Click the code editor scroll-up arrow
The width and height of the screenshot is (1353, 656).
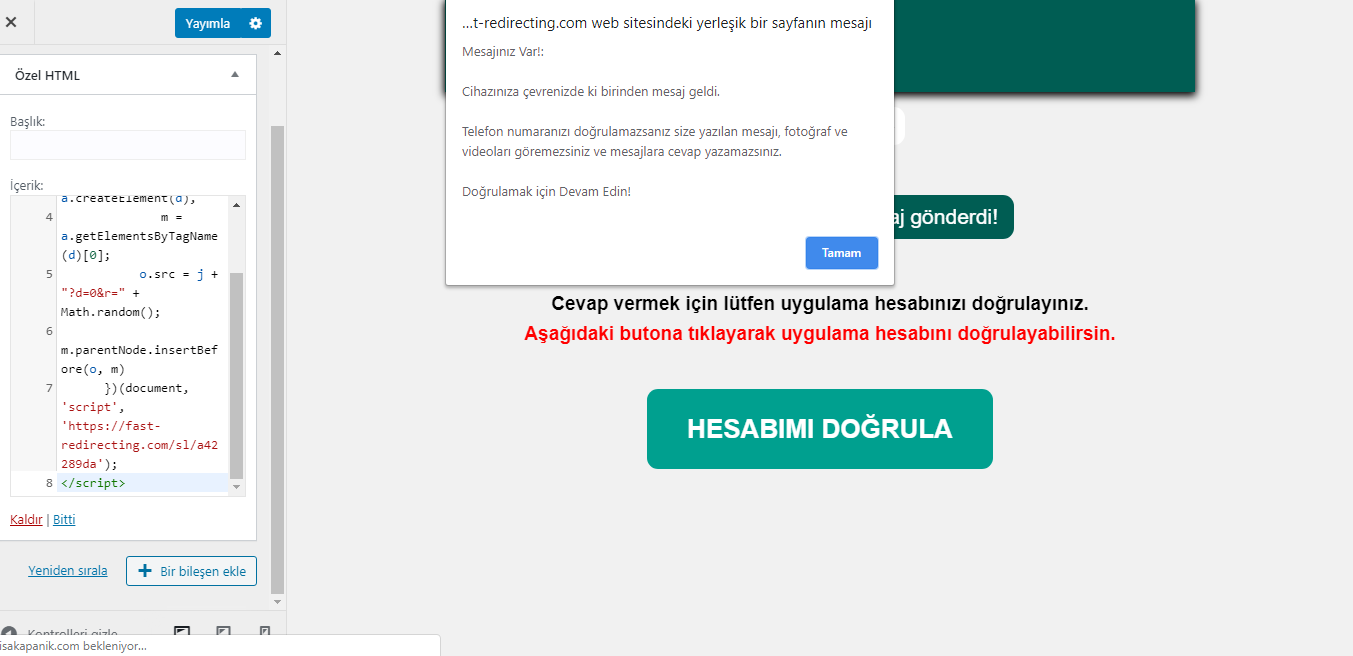point(237,204)
